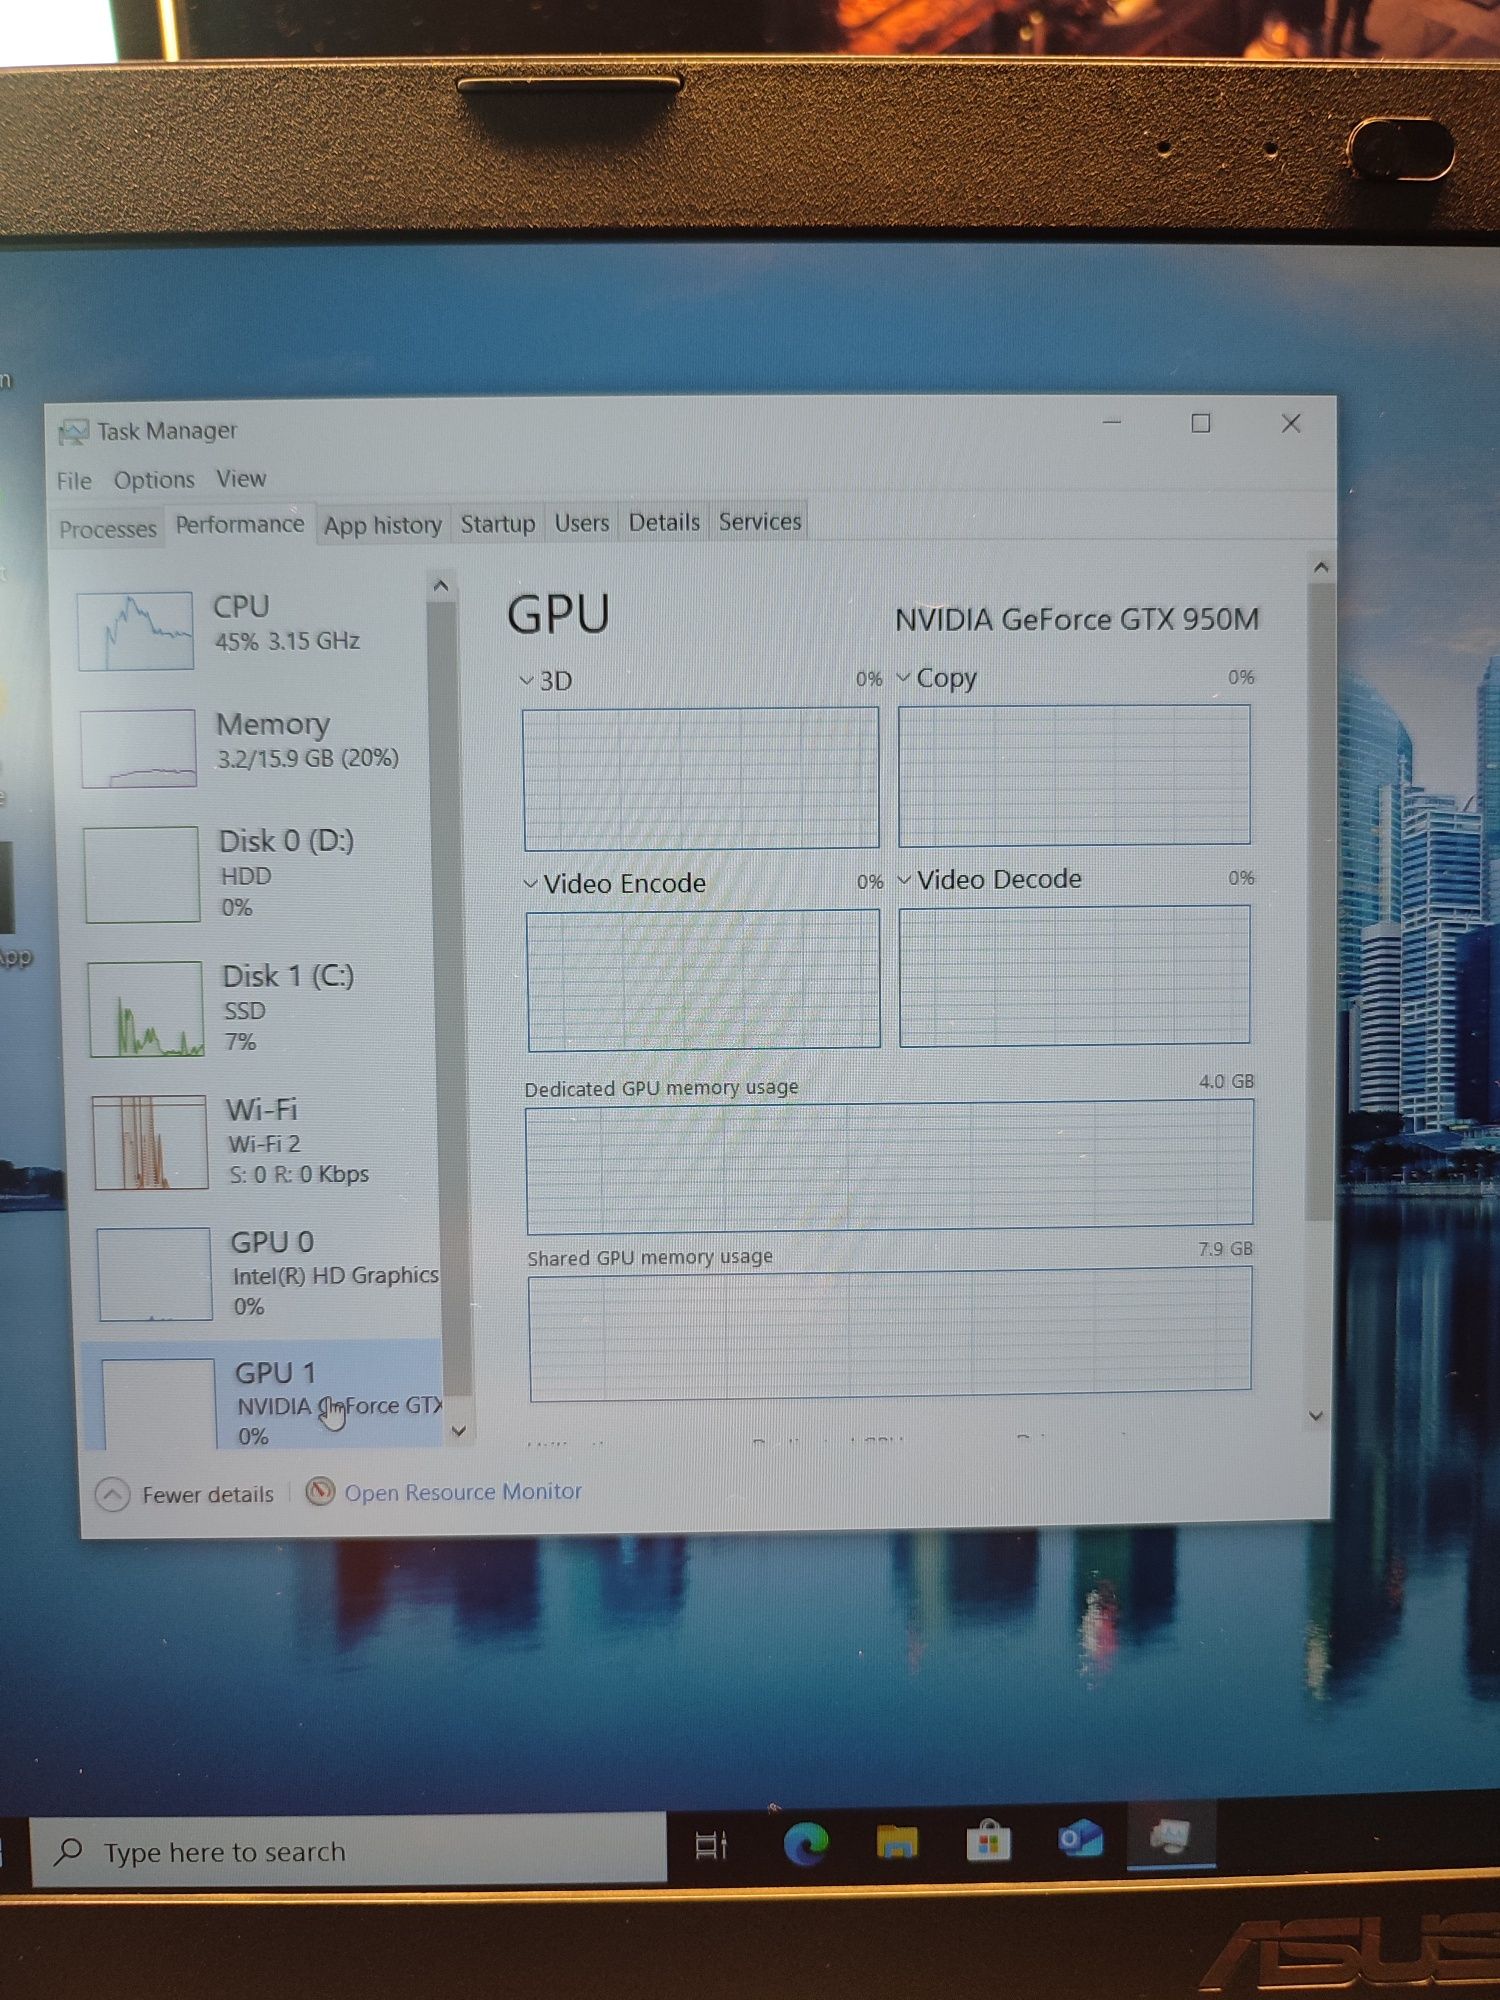Viewport: 1500px width, 2000px height.
Task: Click the 4.0 GB dedicated memory label
Action: click(1226, 1082)
